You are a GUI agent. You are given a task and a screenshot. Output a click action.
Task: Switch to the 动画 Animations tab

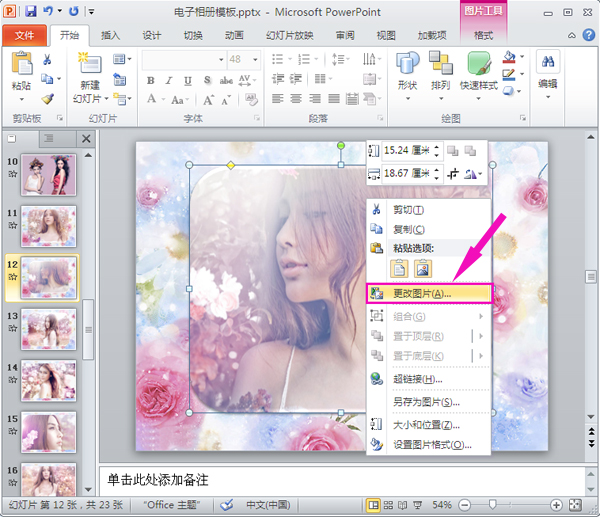click(x=234, y=36)
